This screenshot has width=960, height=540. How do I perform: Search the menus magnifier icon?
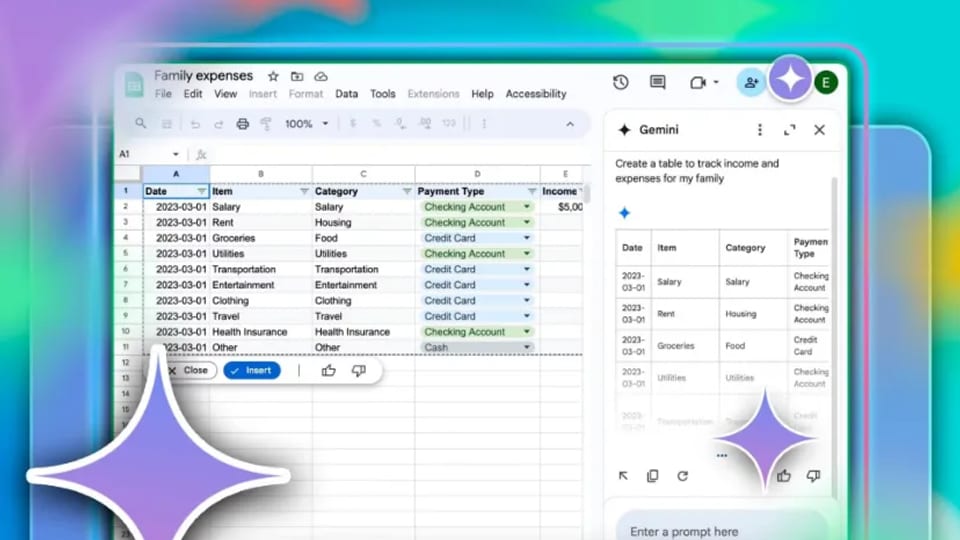coord(141,124)
